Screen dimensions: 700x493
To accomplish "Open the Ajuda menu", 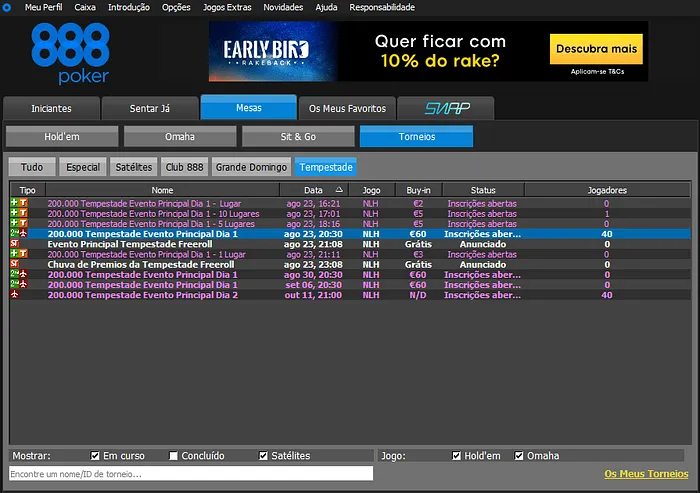I will point(326,7).
